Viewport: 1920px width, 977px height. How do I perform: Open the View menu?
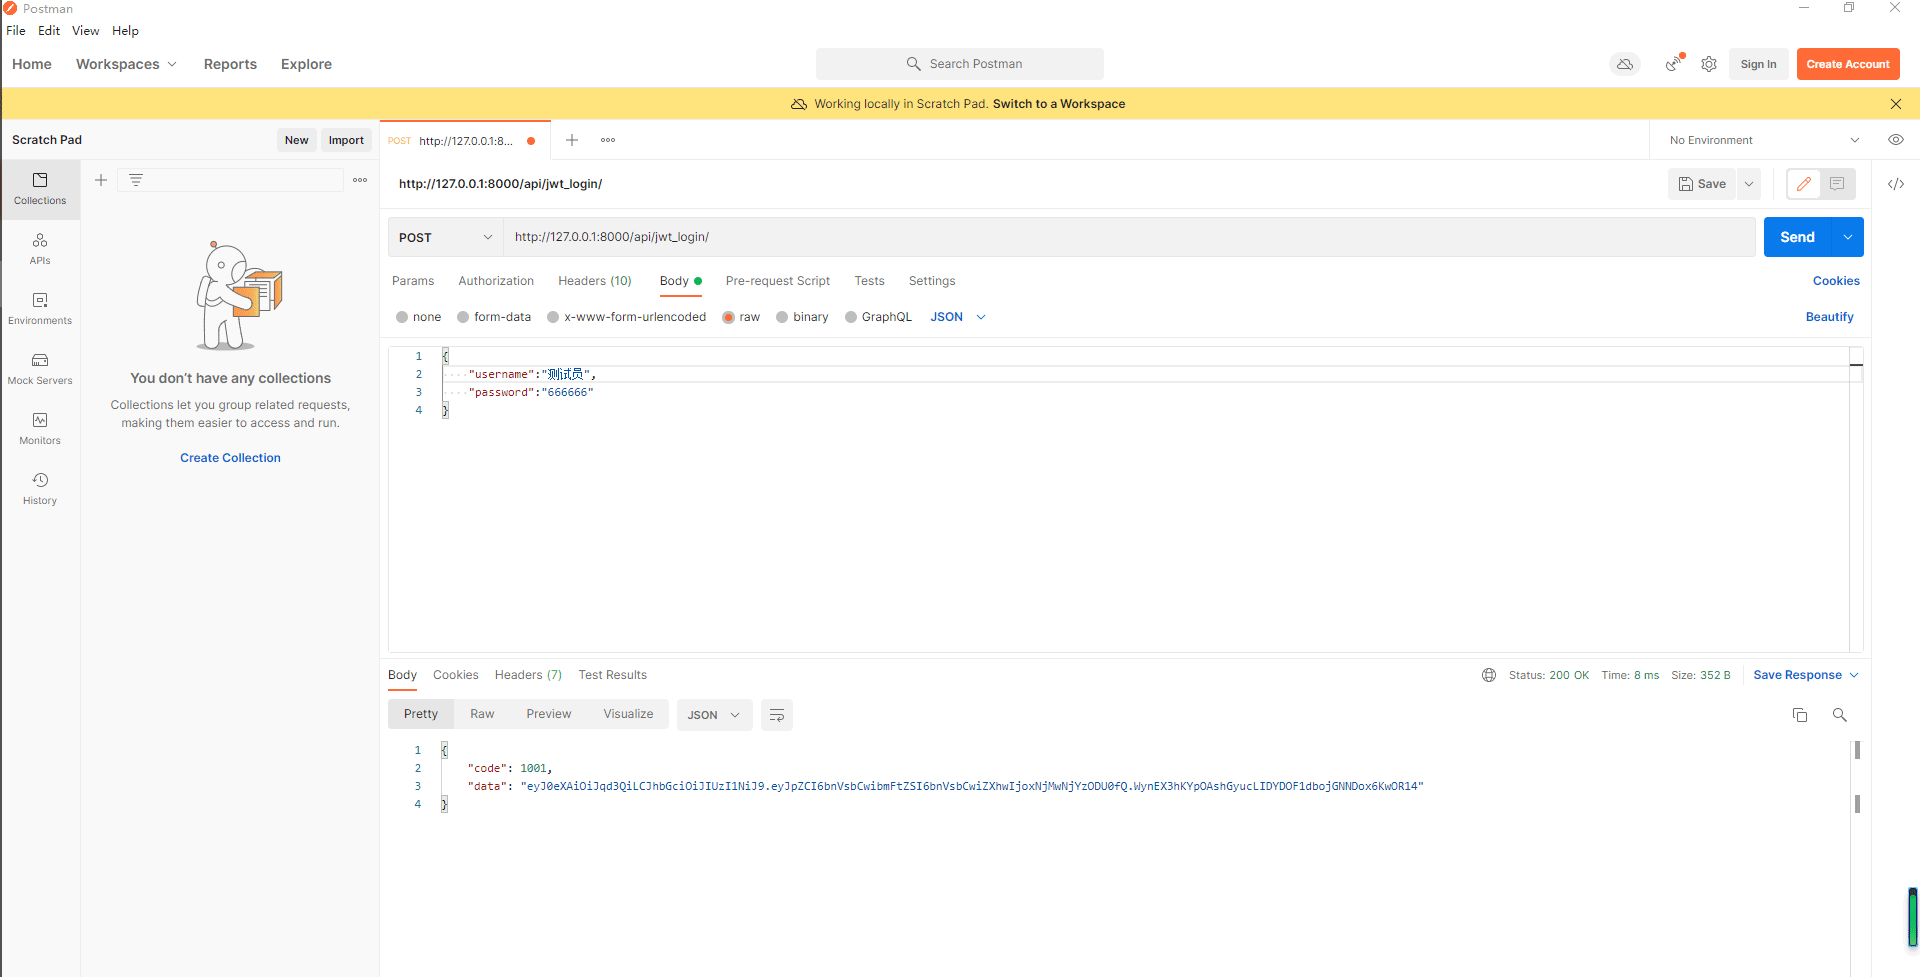point(85,31)
